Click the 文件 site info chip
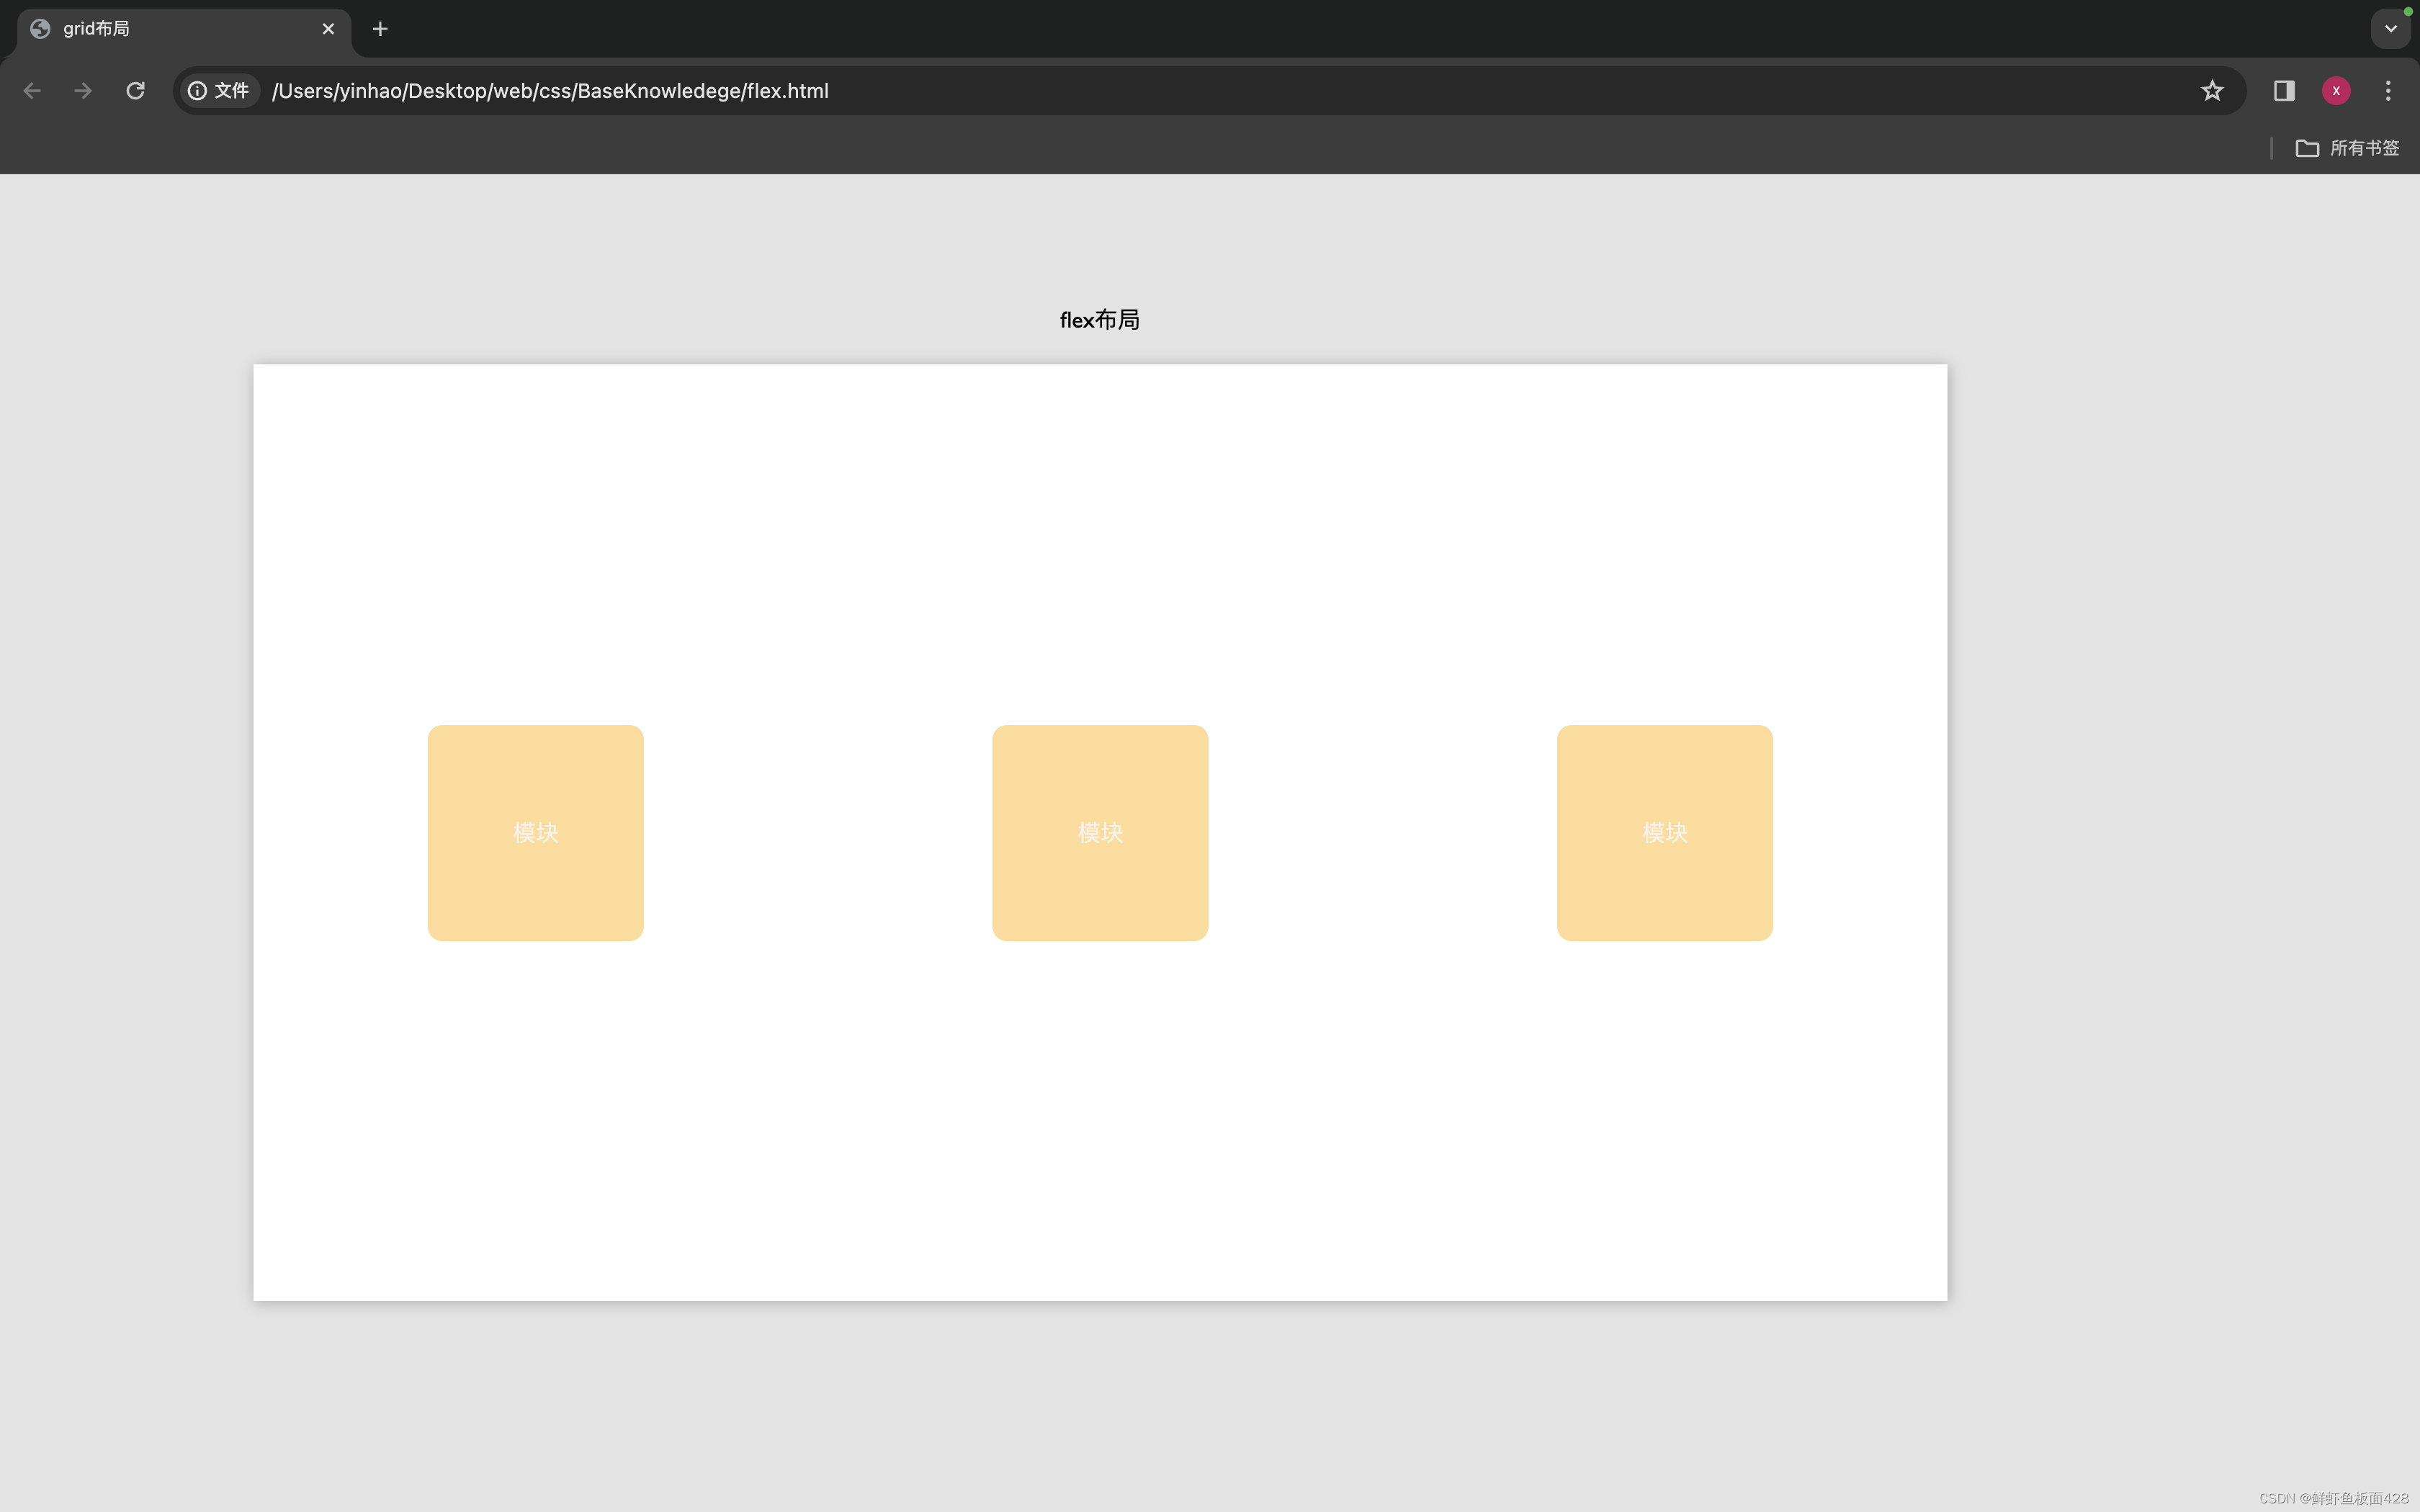 coord(219,91)
